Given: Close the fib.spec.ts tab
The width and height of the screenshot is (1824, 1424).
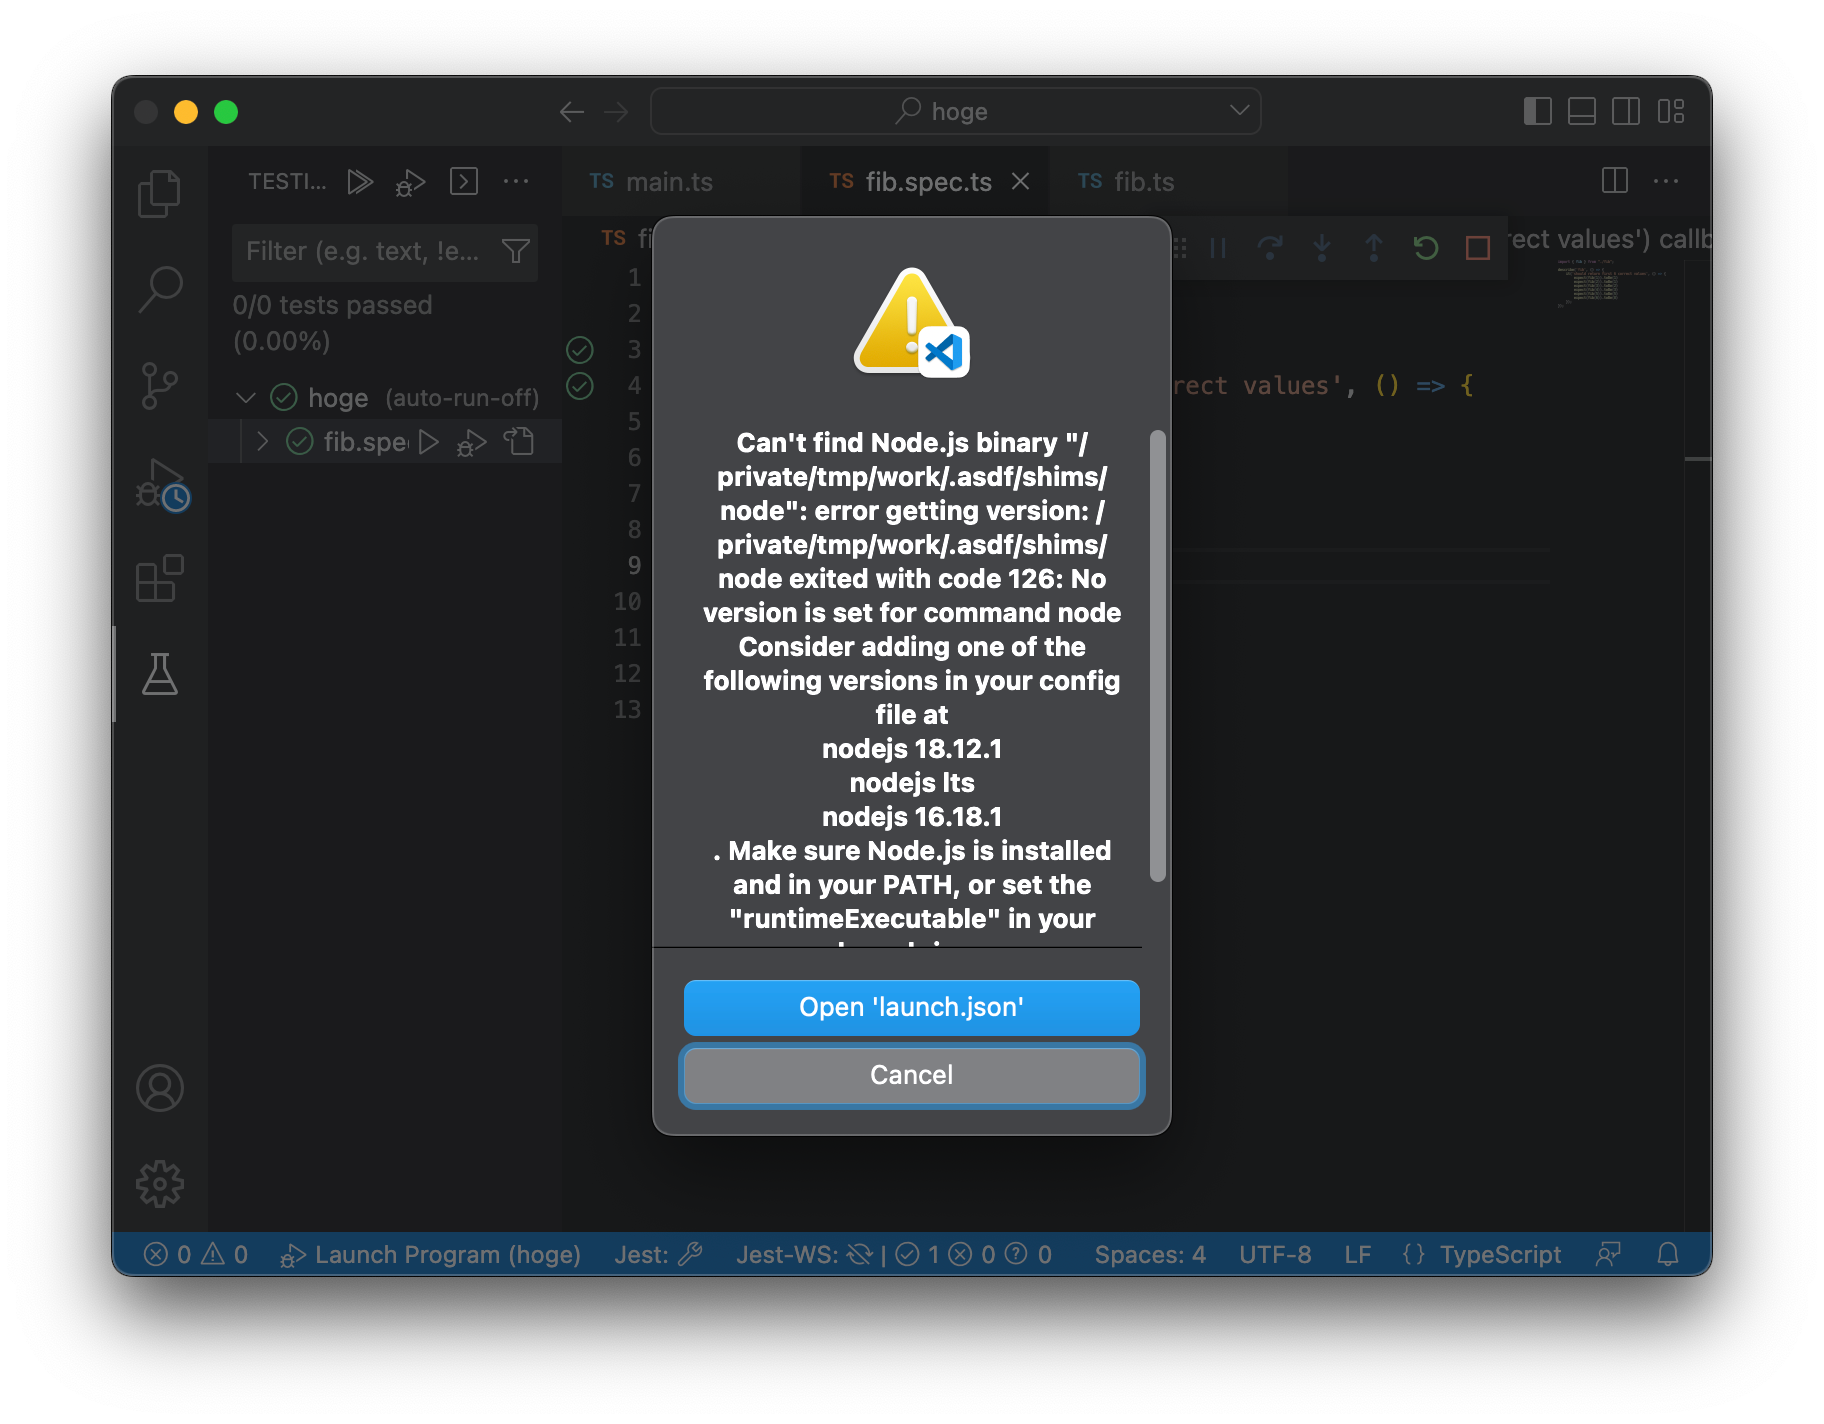Looking at the screenshot, I should (x=1020, y=181).
